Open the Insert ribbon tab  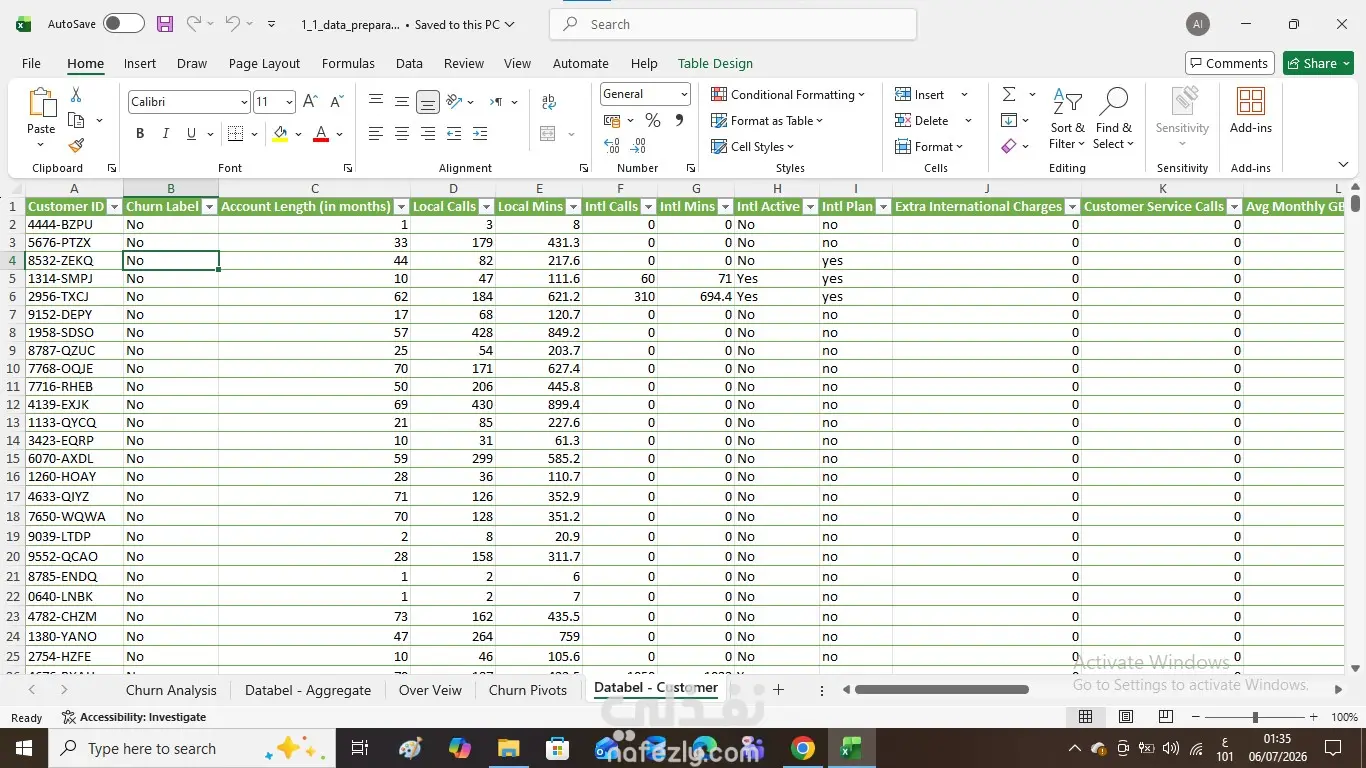[140, 63]
